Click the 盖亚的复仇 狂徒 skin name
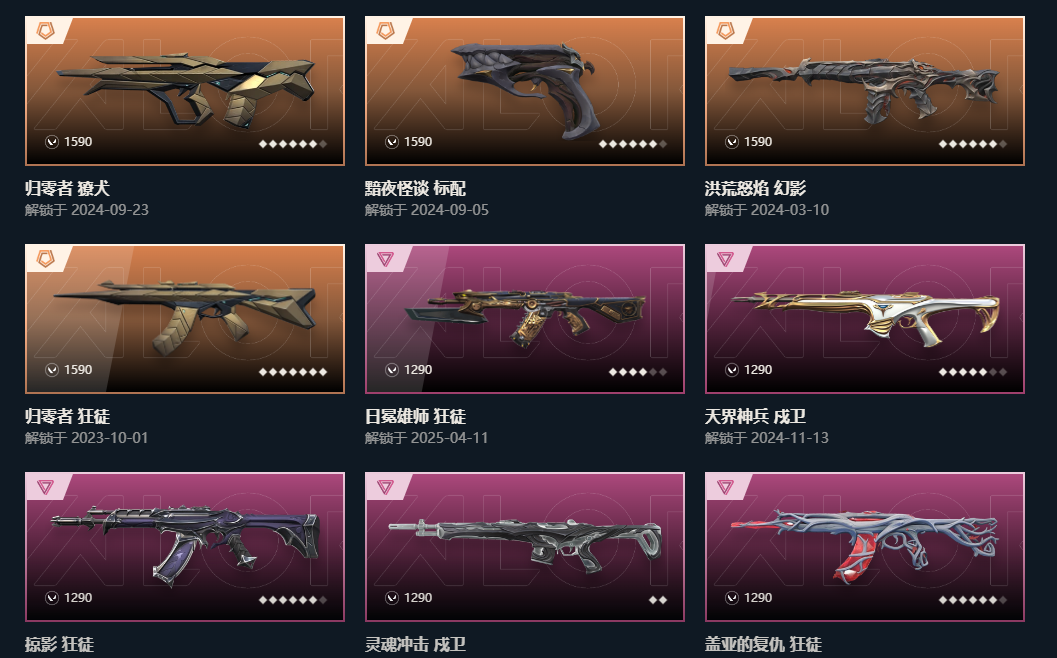The height and width of the screenshot is (658, 1057). point(763,644)
